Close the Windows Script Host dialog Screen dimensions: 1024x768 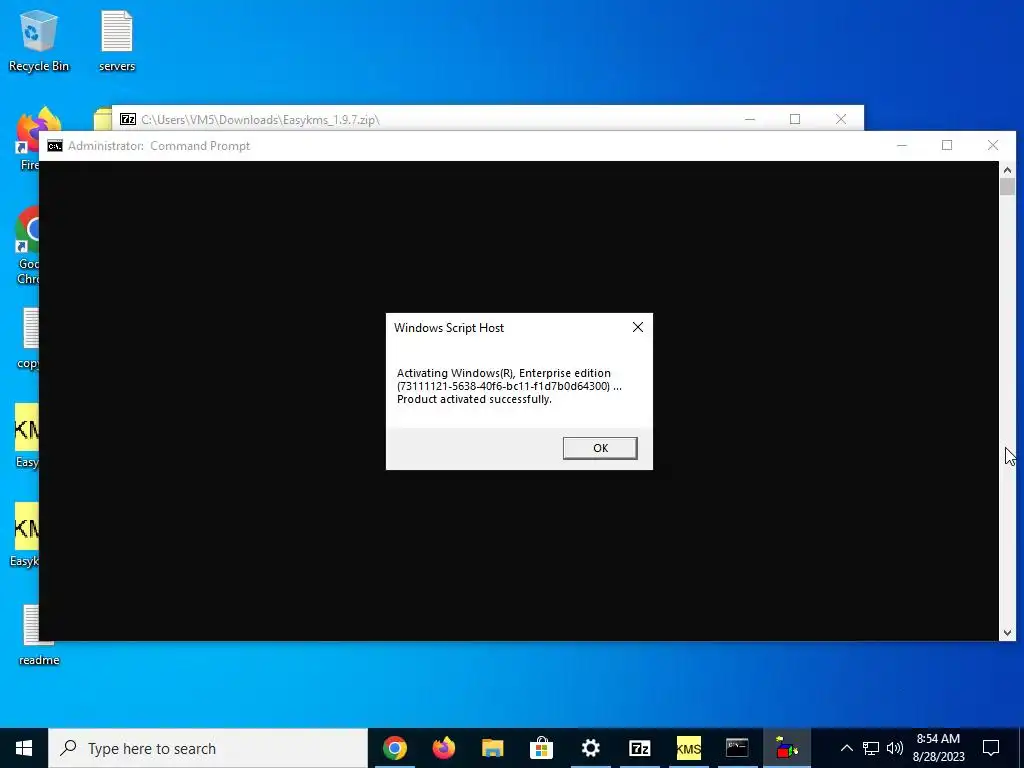click(x=637, y=327)
